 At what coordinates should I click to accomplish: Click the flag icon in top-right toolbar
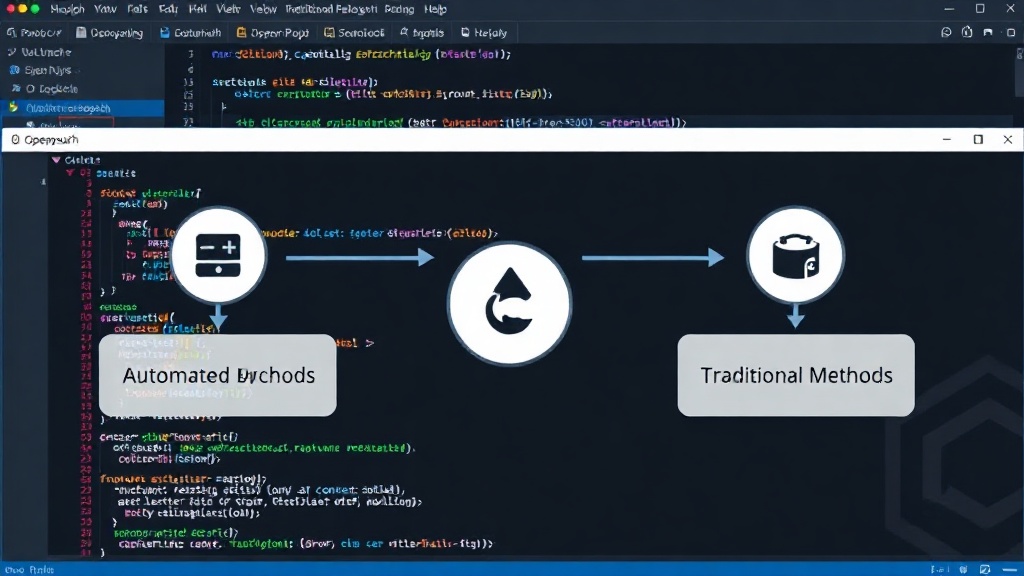pos(988,32)
